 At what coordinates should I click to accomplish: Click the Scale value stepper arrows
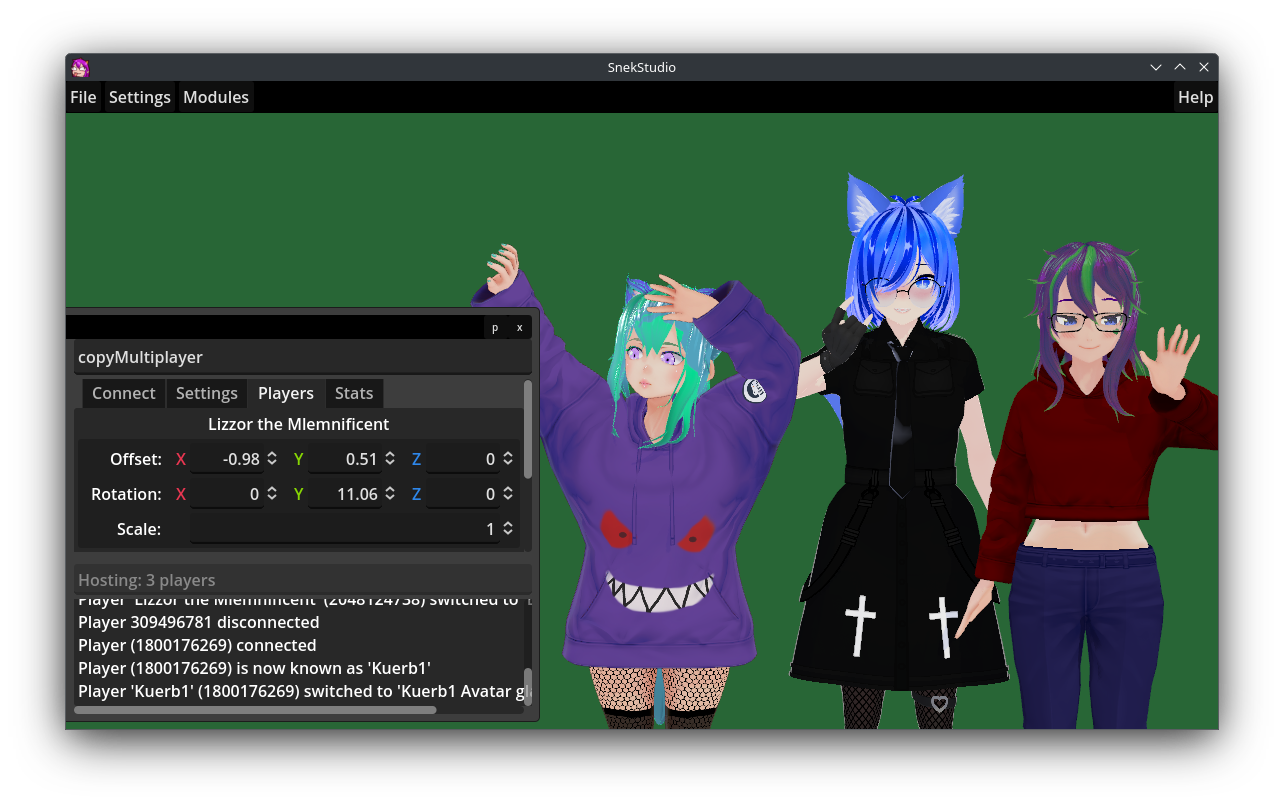pyautogui.click(x=508, y=529)
